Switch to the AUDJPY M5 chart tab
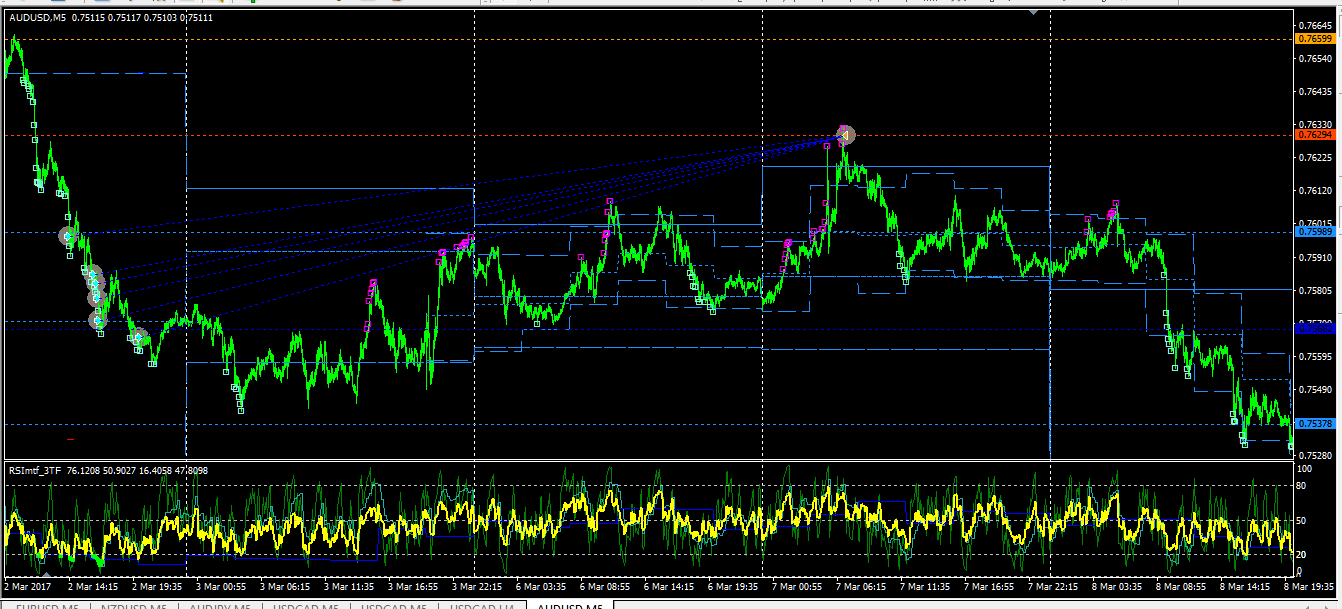Image resolution: width=1342 pixels, height=609 pixels. (218, 605)
